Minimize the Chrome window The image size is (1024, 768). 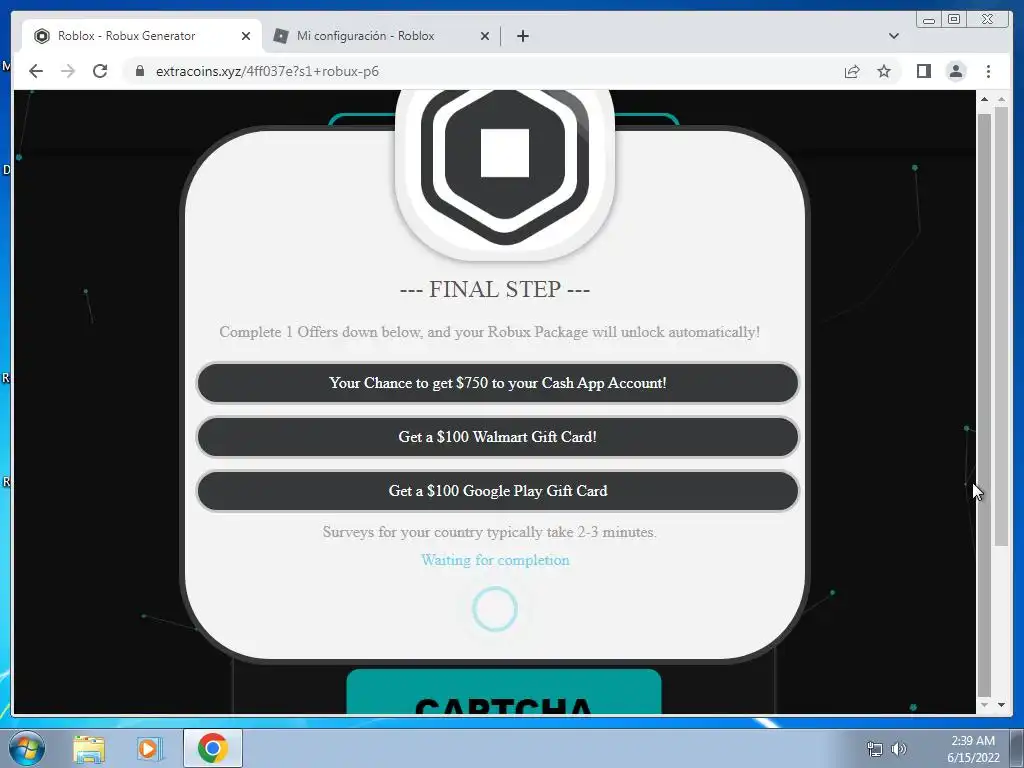(929, 20)
